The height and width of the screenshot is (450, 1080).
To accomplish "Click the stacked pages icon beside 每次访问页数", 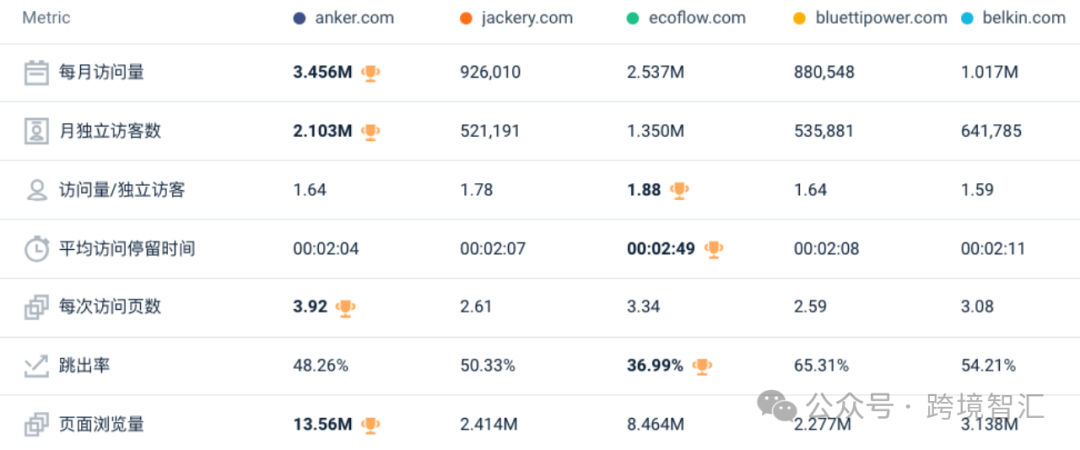I will [37, 307].
